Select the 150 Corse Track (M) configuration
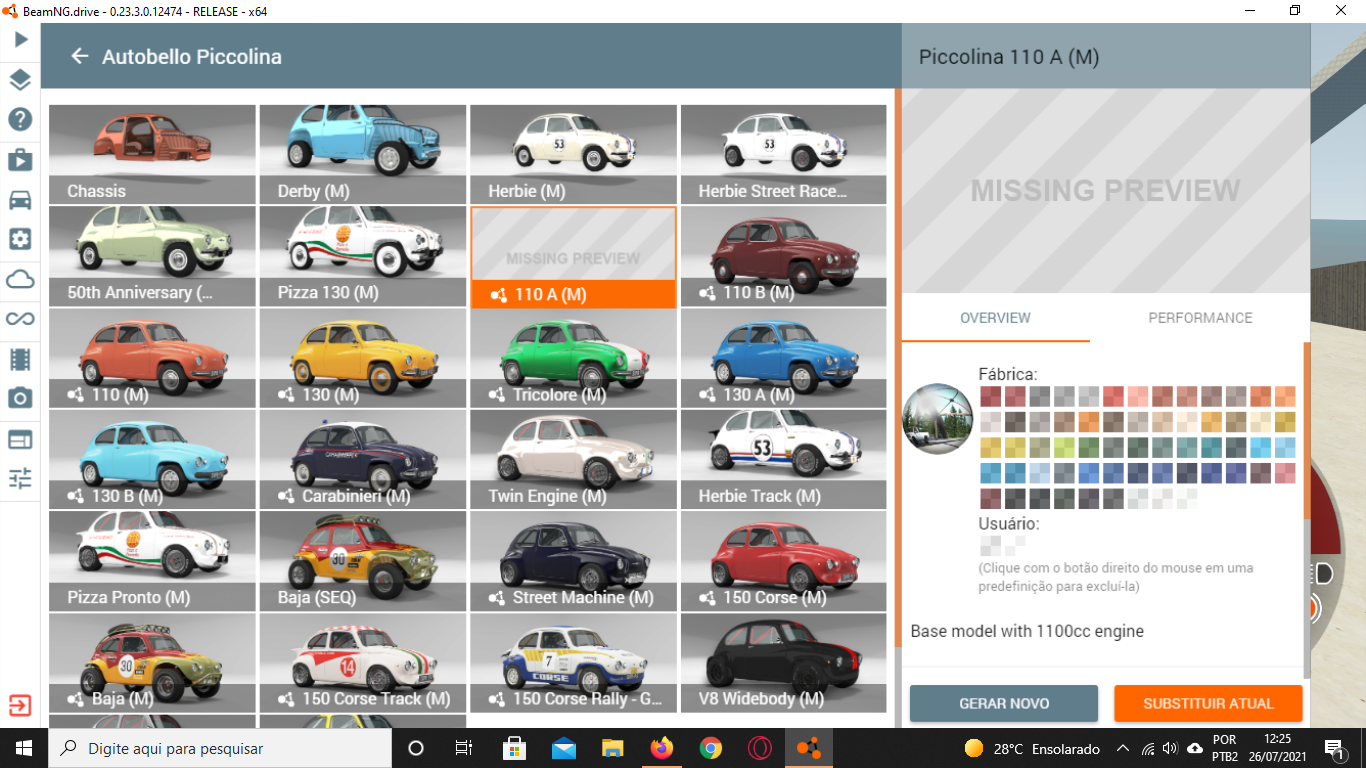The width and height of the screenshot is (1366, 768). pyautogui.click(x=363, y=663)
